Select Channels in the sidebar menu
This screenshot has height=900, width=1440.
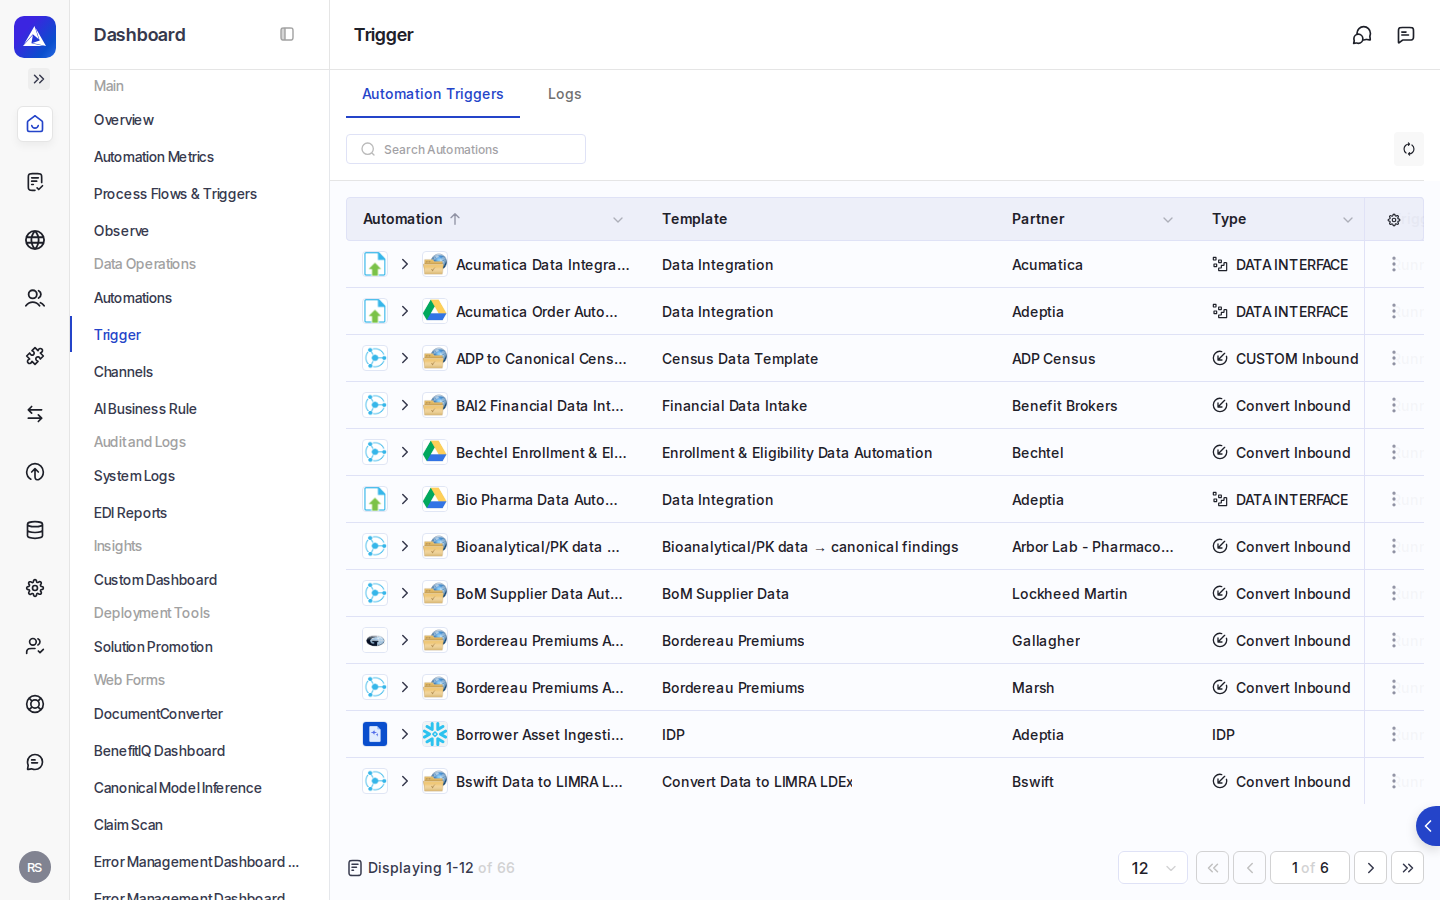123,372
